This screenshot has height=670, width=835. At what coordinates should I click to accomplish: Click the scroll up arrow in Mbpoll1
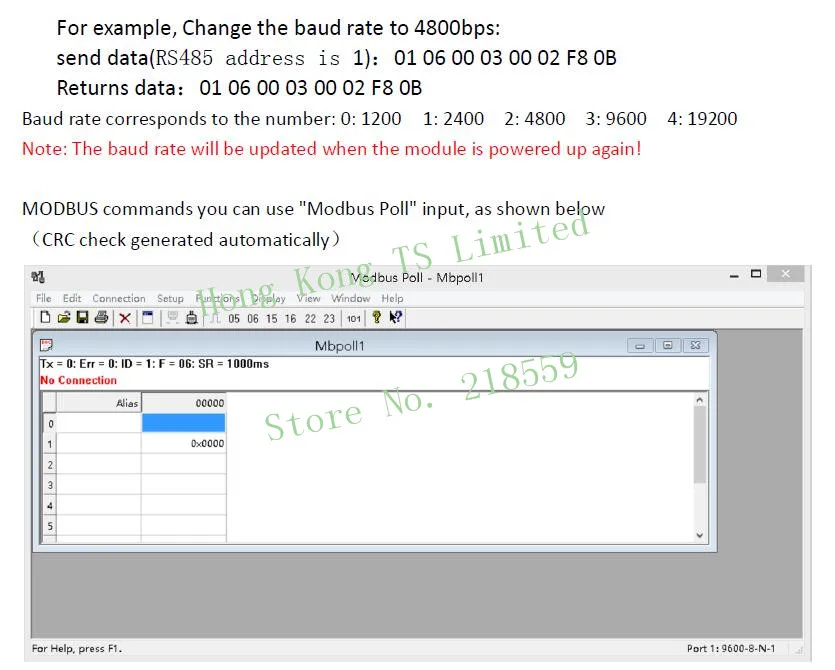700,399
